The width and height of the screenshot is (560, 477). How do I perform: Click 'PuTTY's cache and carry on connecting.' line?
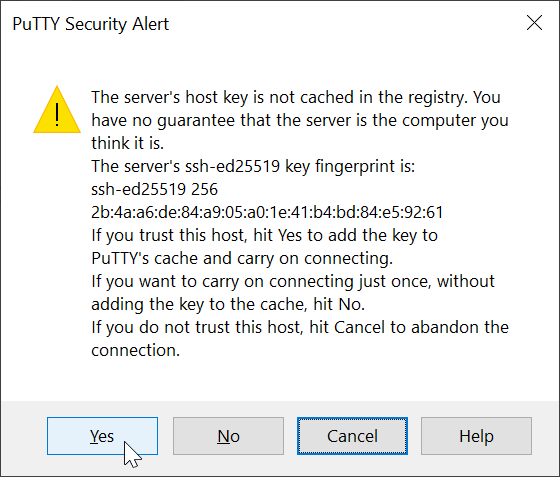[x=242, y=258]
